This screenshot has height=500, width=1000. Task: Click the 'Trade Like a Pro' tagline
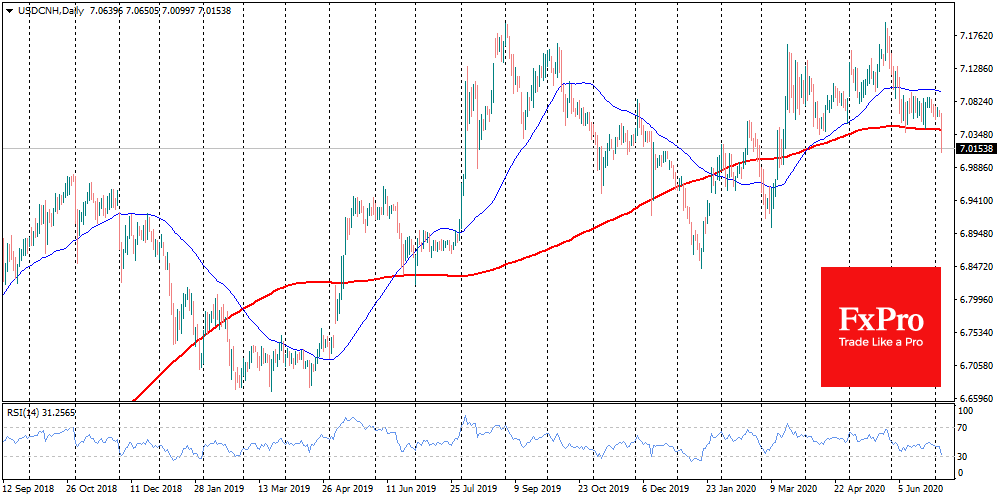(x=880, y=343)
